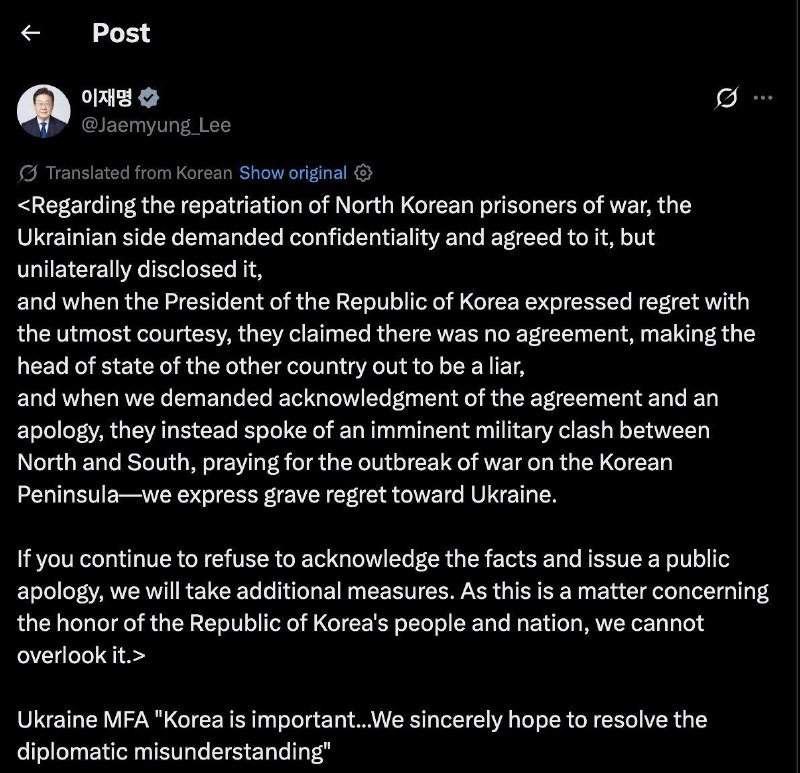The image size is (800, 773).
Task: Click the text 'unilaterally disclosed it,'
Action: [x=140, y=269]
